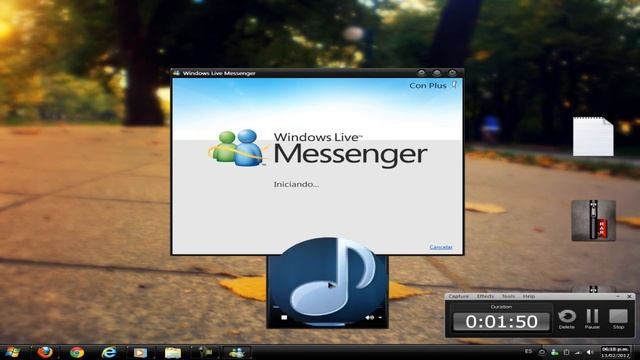640x360 pixels.
Task: Click the eye-shaped tray icon
Action: point(542,352)
